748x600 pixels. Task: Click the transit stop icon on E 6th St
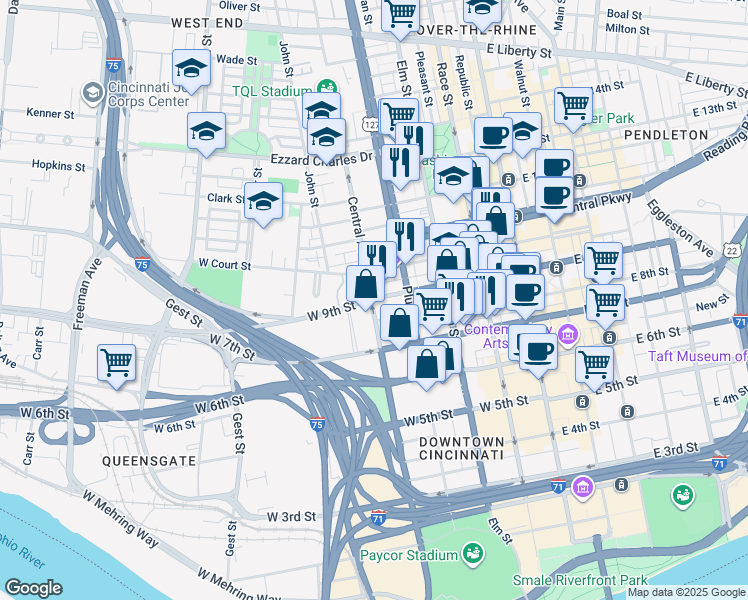[x=609, y=338]
